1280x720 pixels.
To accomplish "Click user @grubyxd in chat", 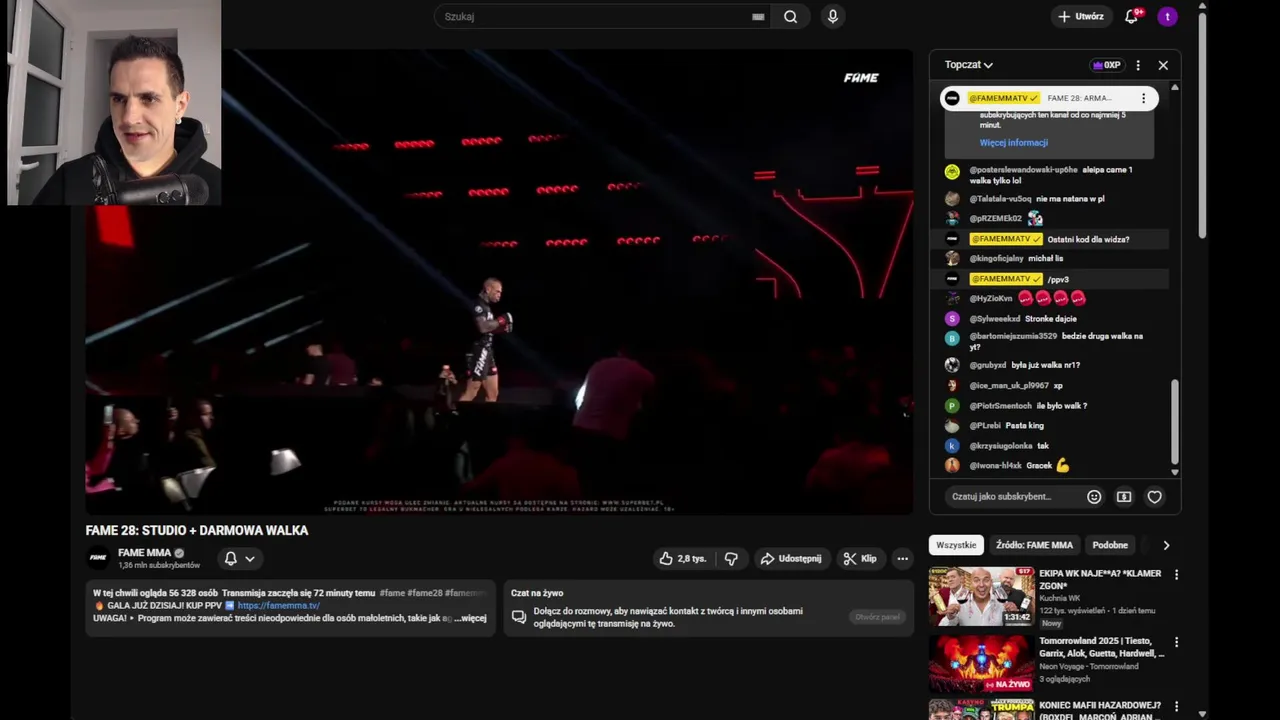I will pyautogui.click(x=987, y=365).
